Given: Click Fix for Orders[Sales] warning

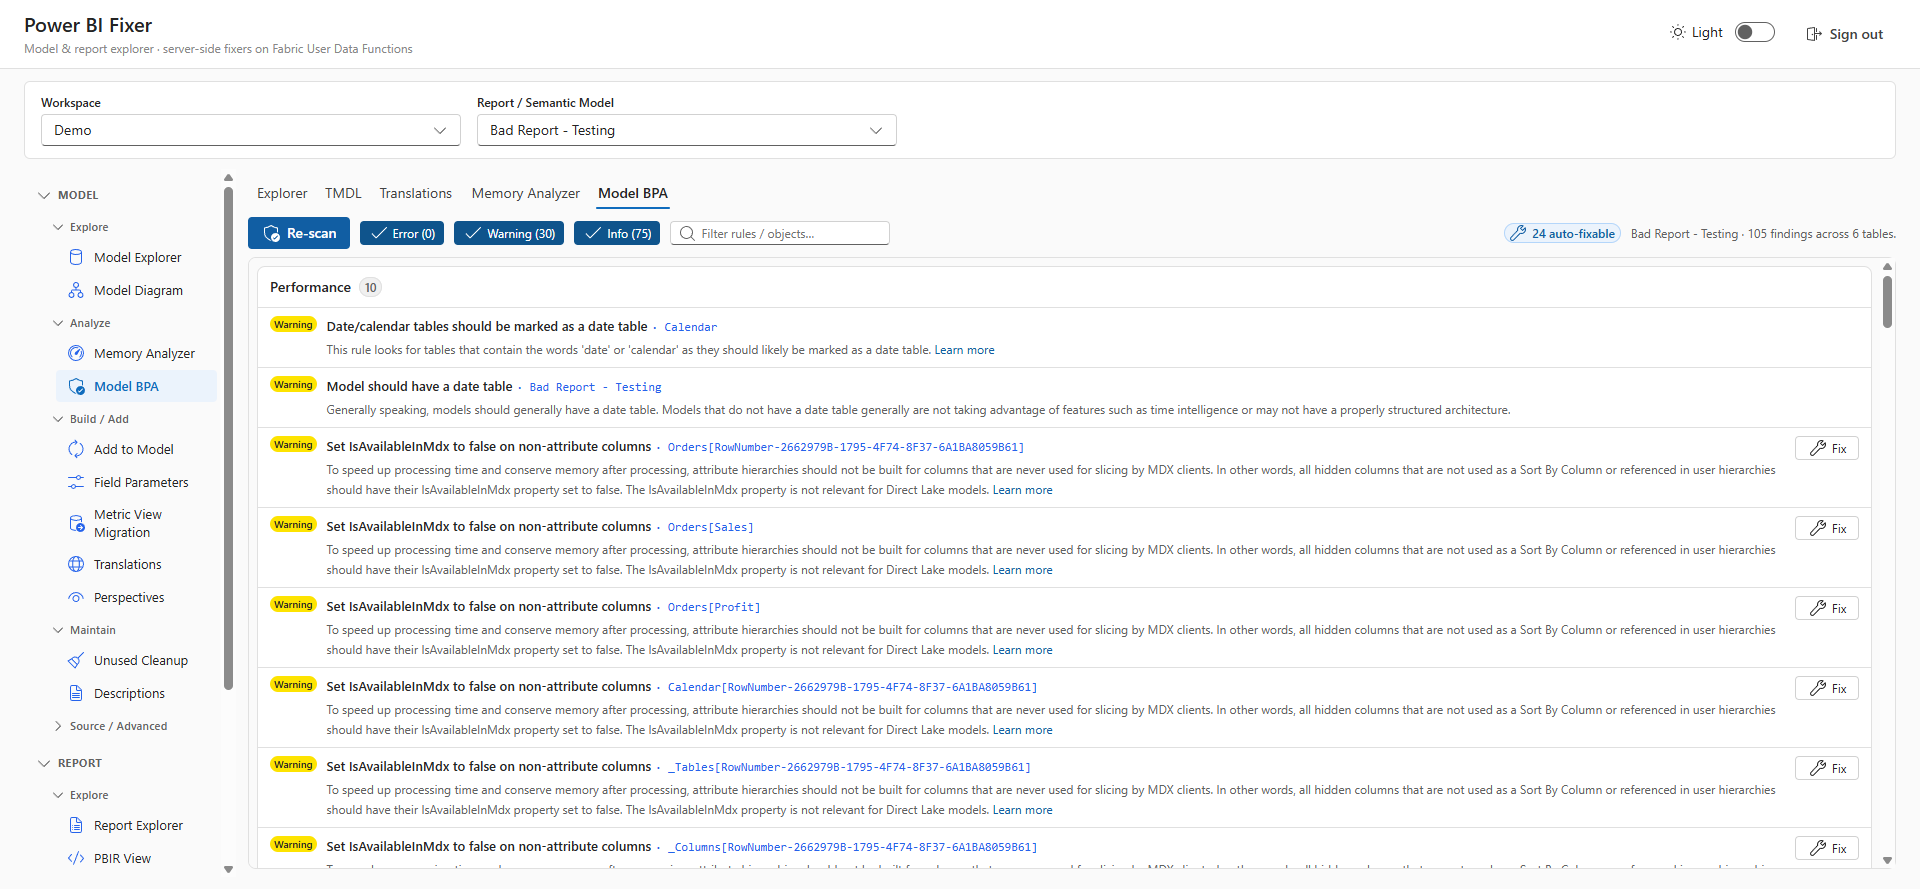Looking at the screenshot, I should [1827, 529].
